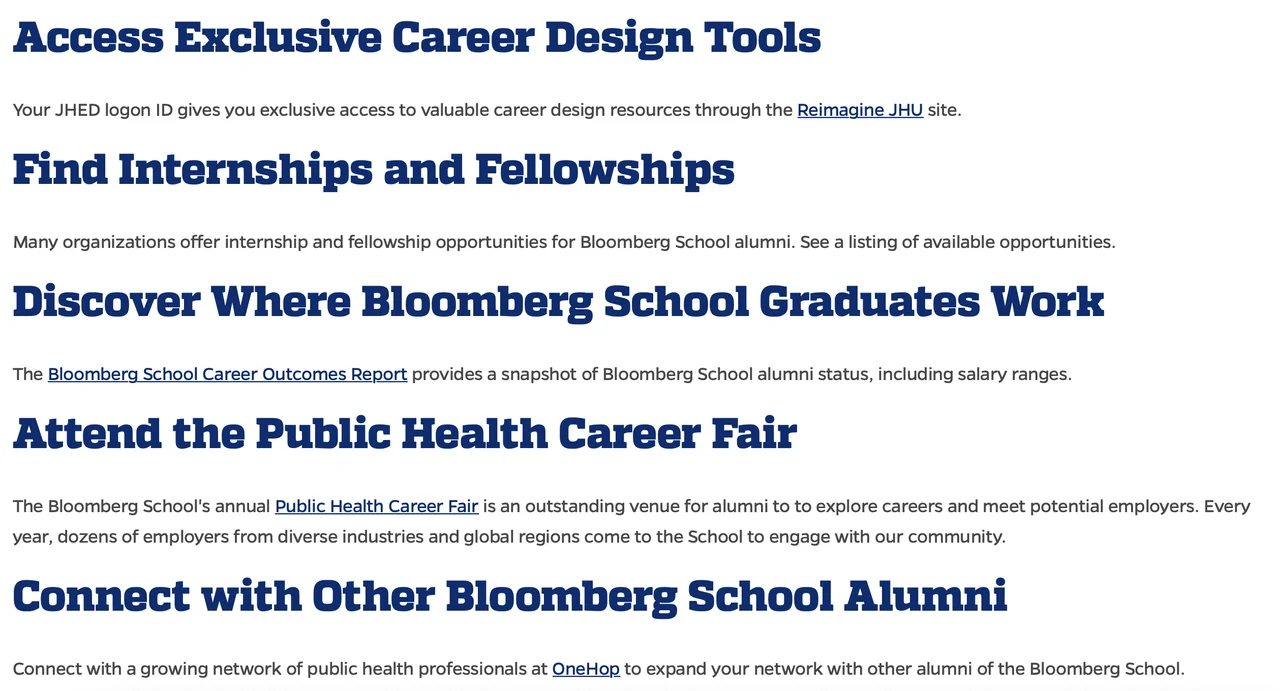Open the Reimagine JHU link

859,110
